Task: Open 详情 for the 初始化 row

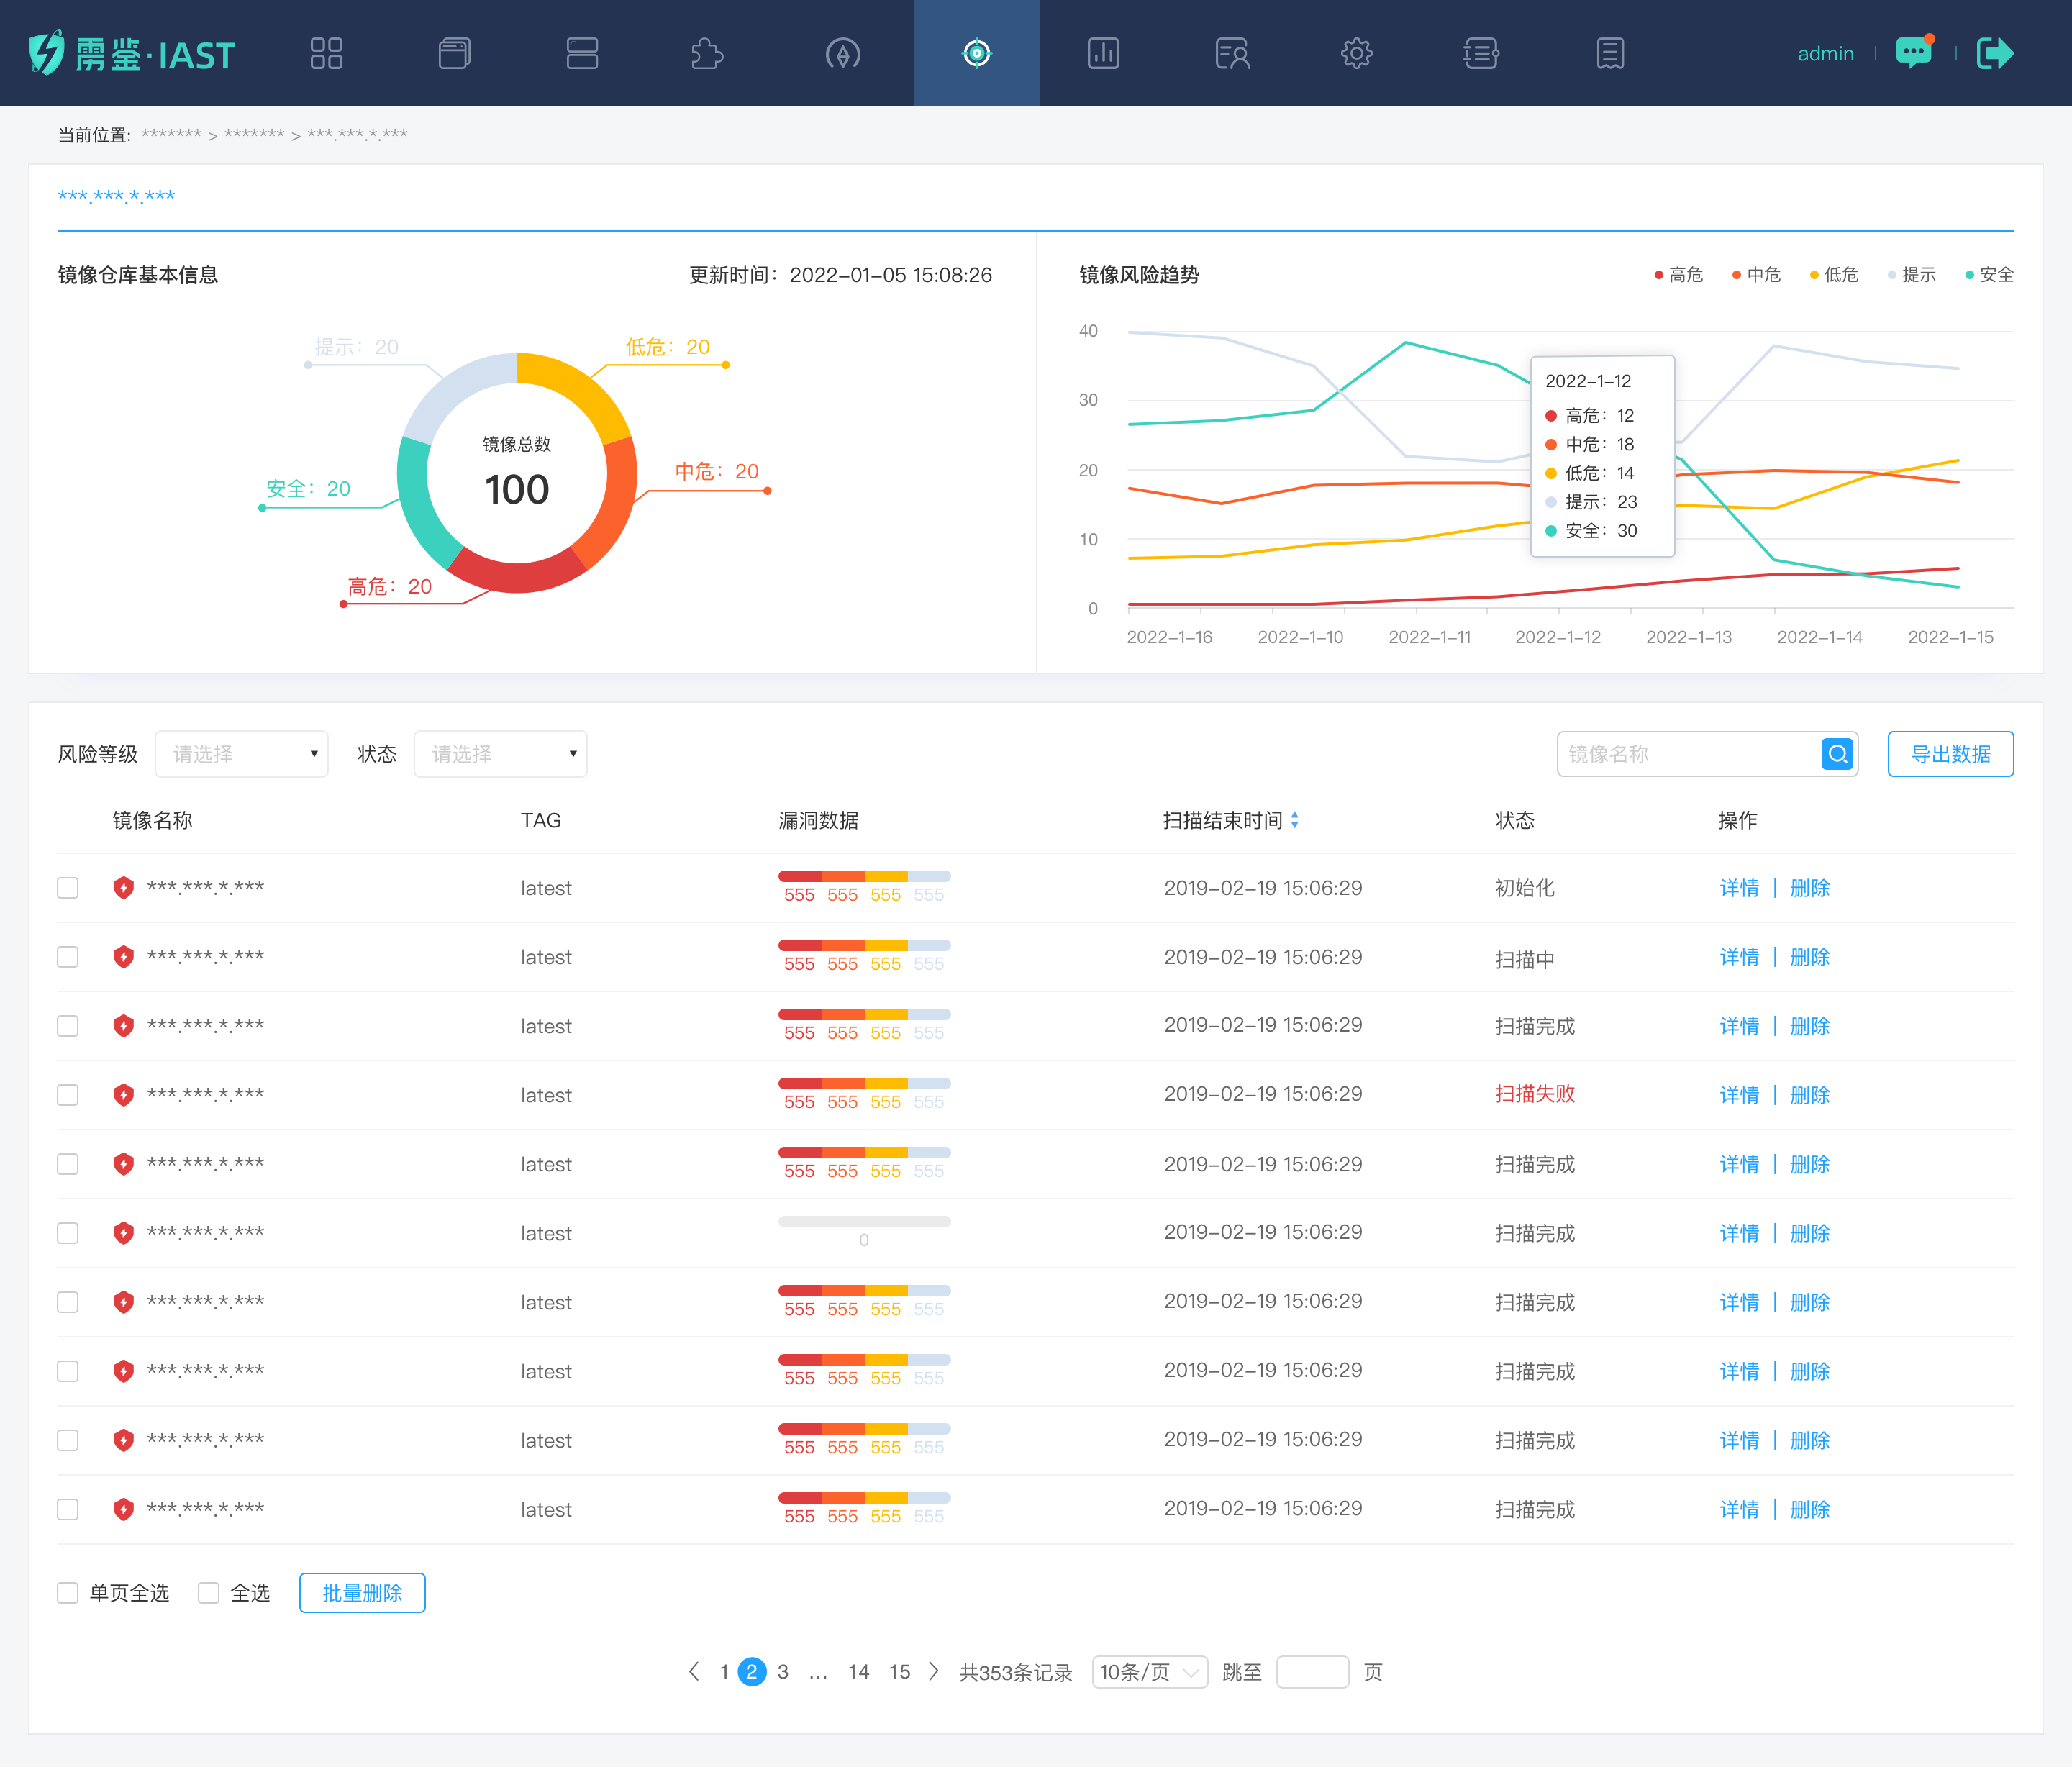Action: coord(1739,887)
